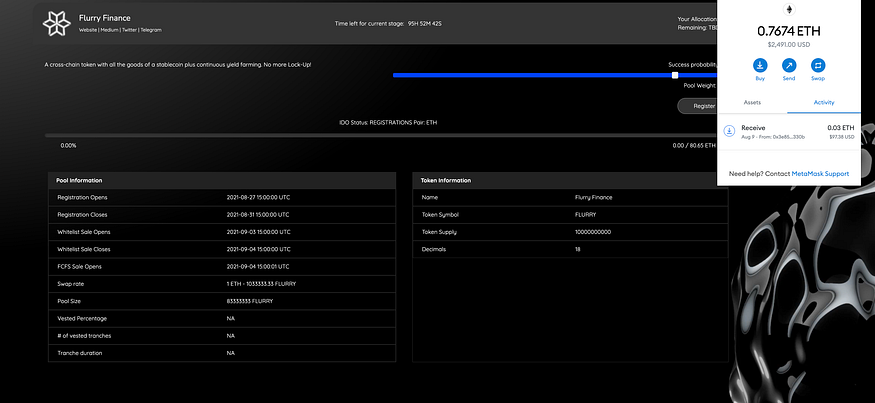875x403 pixels.
Task: Click the Tranche duration row label
Action: [x=80, y=353]
